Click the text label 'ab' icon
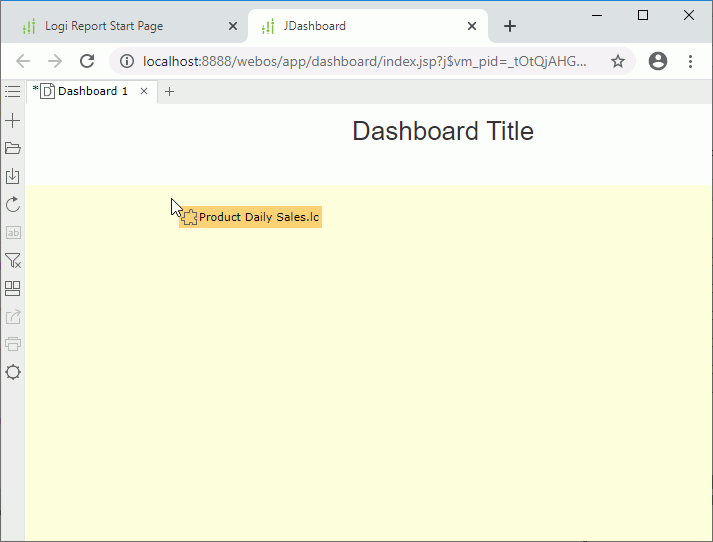 pos(13,233)
